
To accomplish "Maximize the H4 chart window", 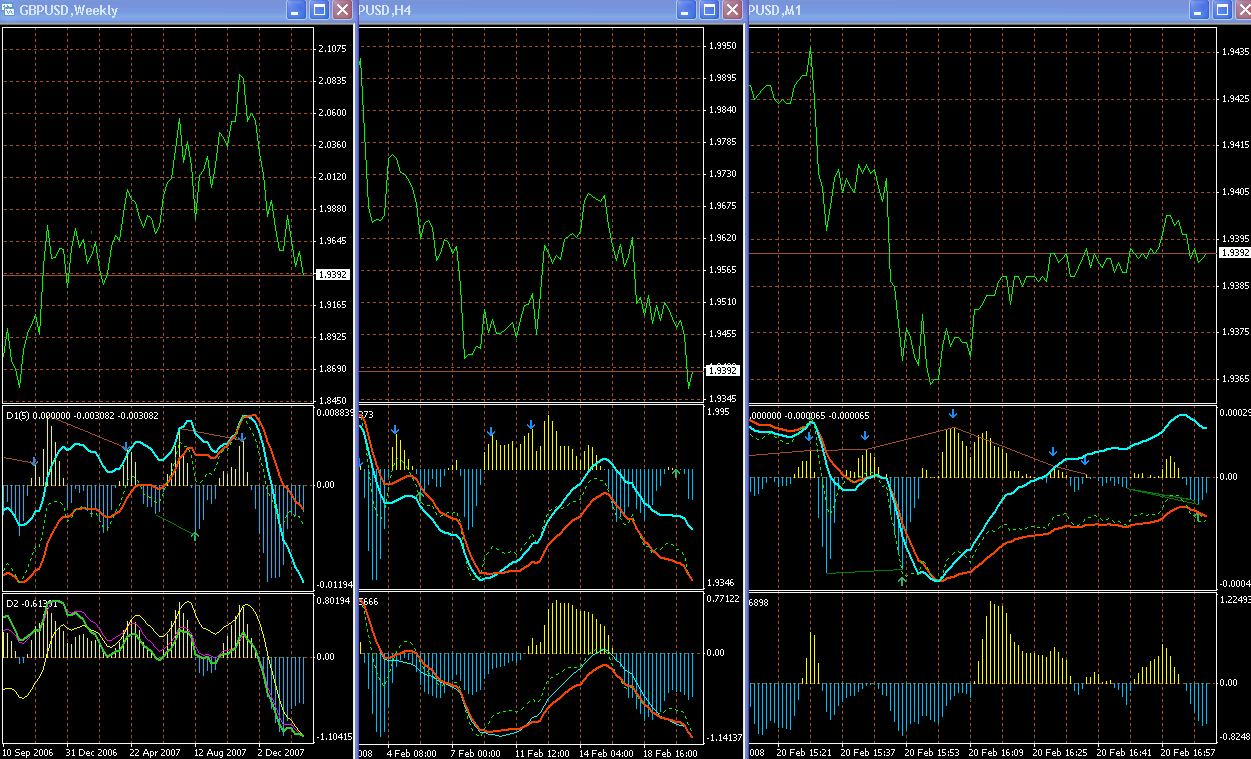I will [709, 10].
